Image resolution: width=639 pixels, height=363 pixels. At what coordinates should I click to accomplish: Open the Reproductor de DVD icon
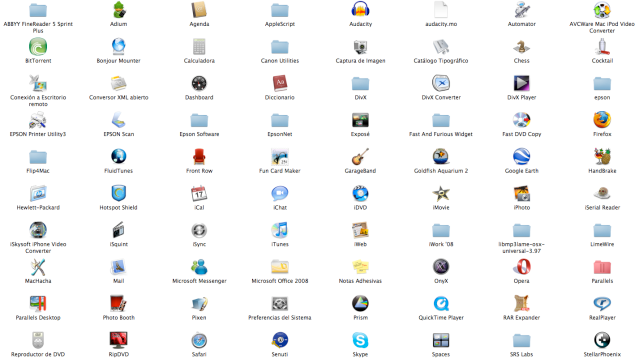(38, 340)
